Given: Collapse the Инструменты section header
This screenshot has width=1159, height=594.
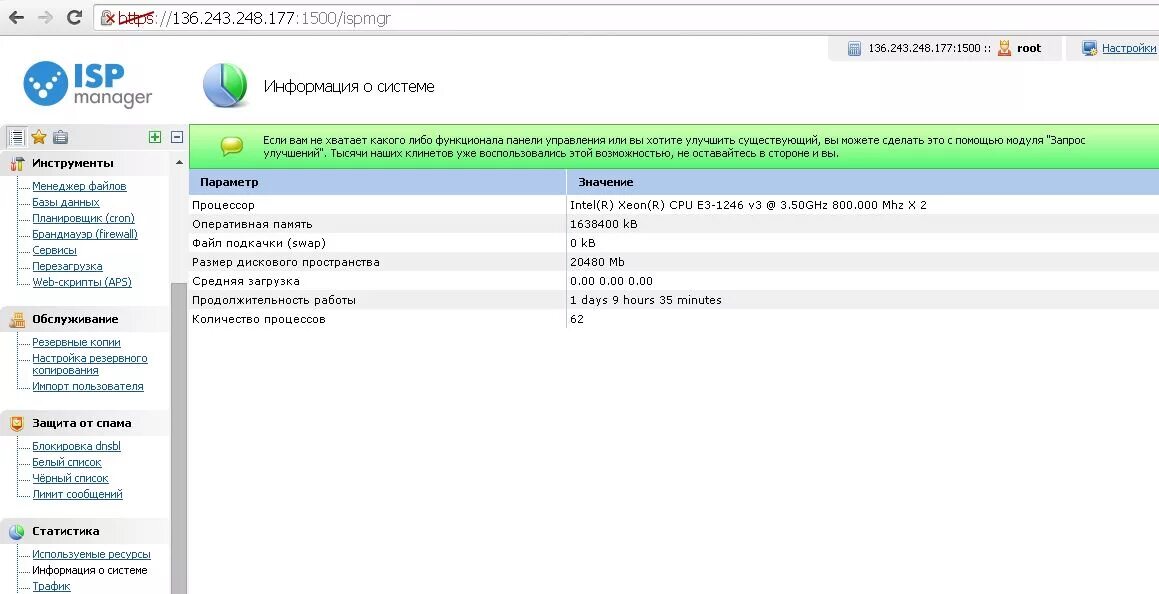Looking at the screenshot, I should click(x=85, y=163).
